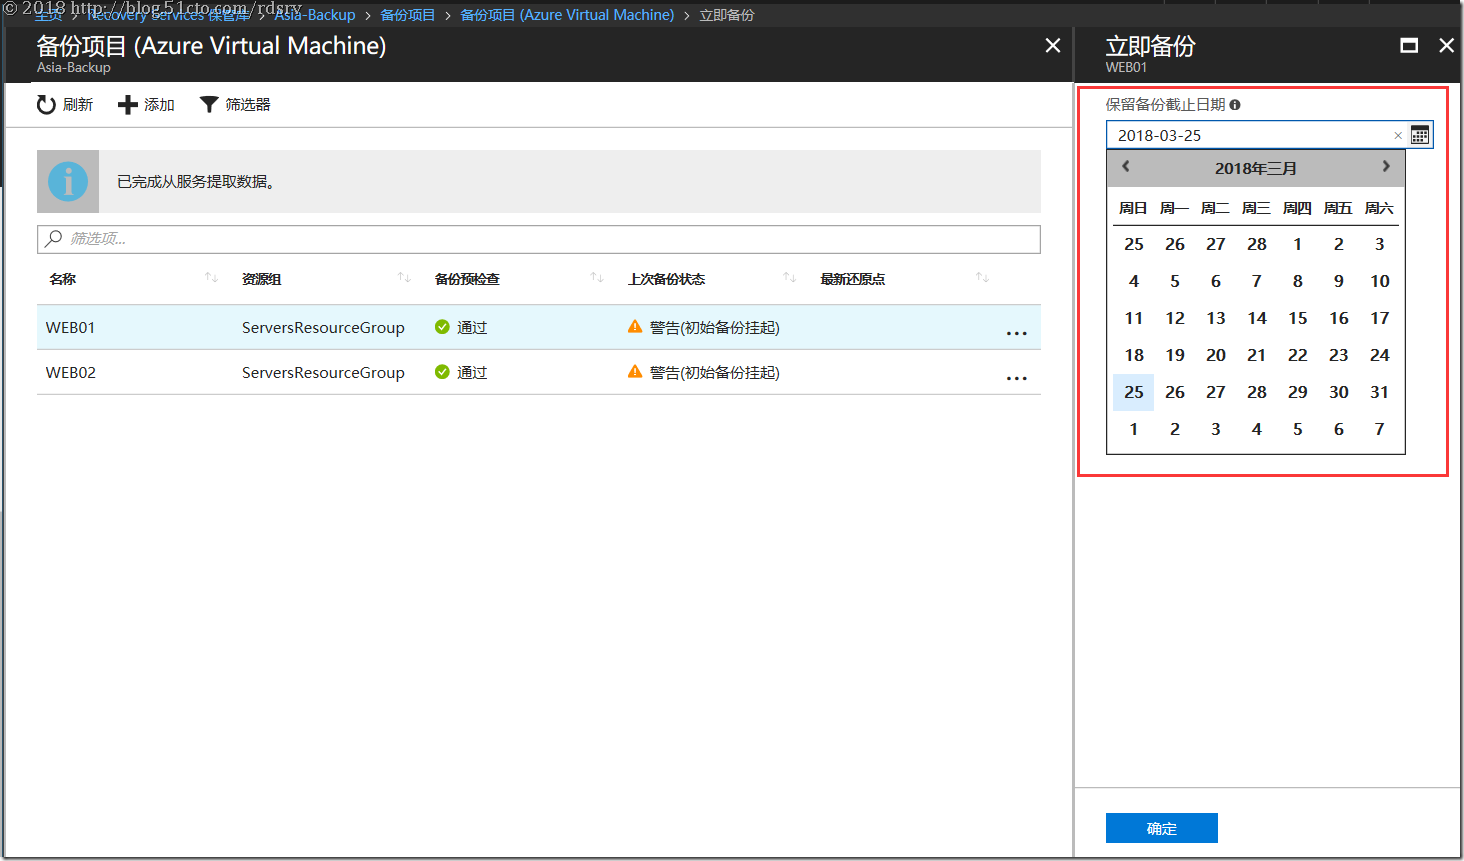The height and width of the screenshot is (861, 1464).
Task: Open the WEB02 row ellipsis menu
Action: 1017,378
